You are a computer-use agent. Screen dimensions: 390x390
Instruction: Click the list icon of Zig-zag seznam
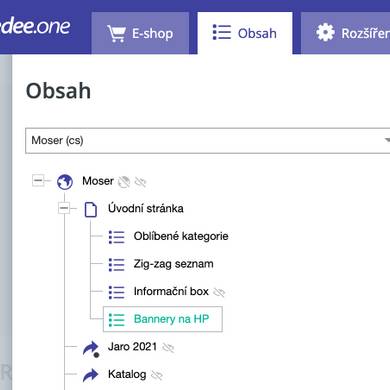point(116,265)
